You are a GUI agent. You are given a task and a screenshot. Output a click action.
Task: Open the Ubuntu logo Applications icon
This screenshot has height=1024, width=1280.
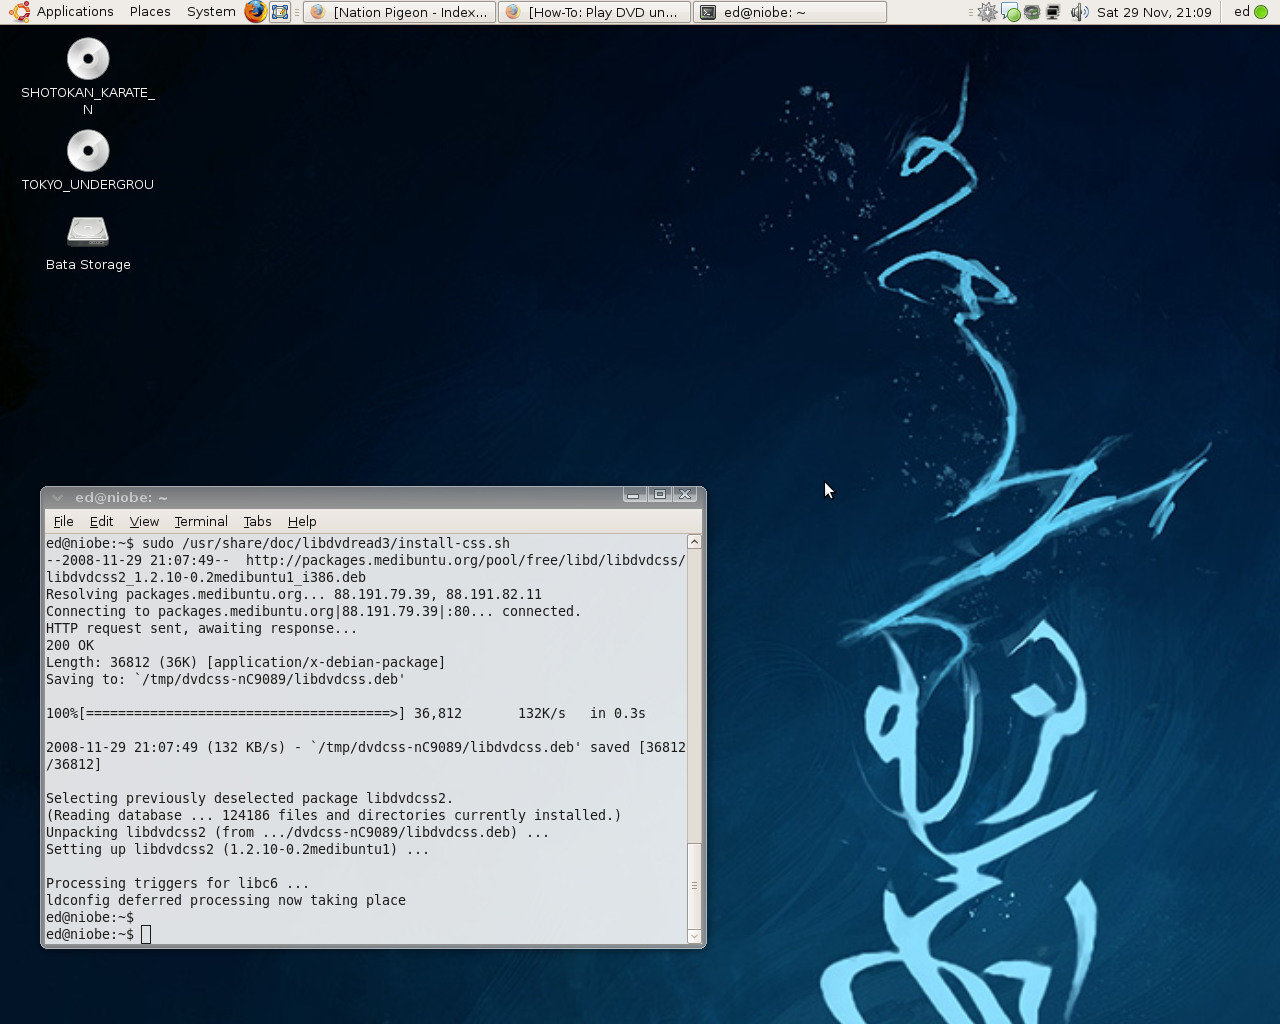pyautogui.click(x=19, y=12)
